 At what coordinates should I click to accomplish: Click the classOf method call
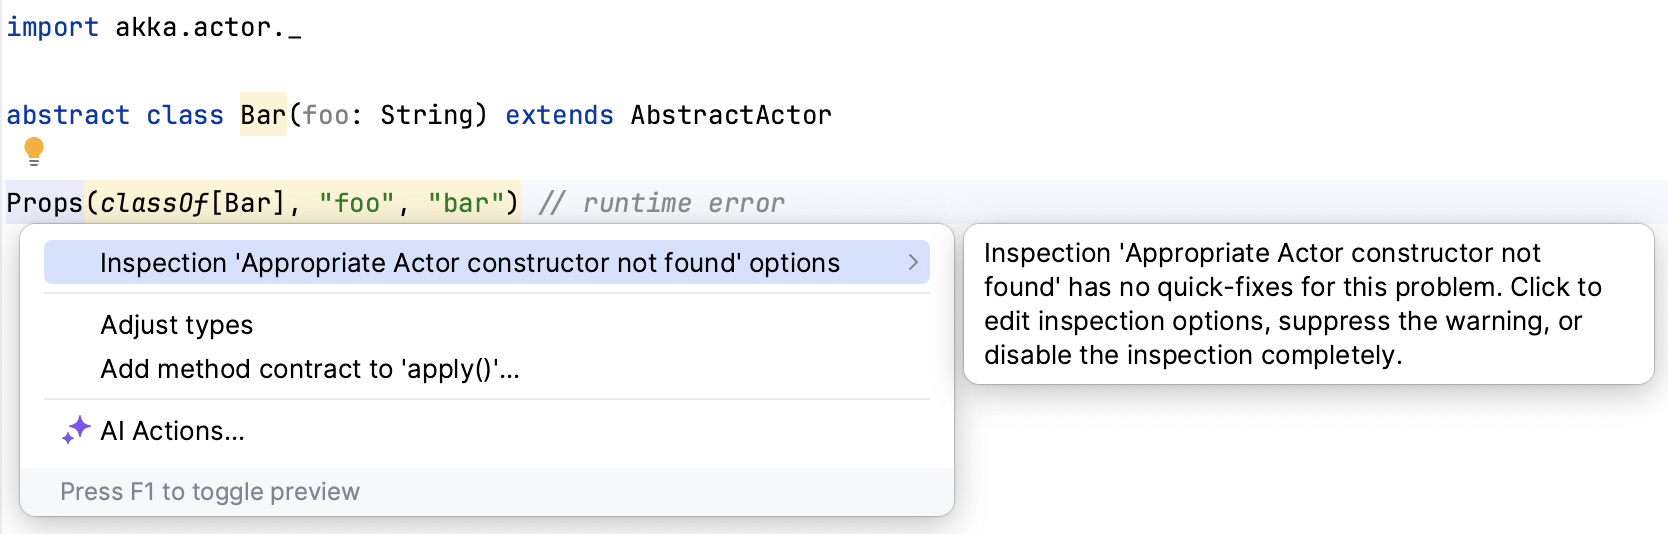point(154,203)
